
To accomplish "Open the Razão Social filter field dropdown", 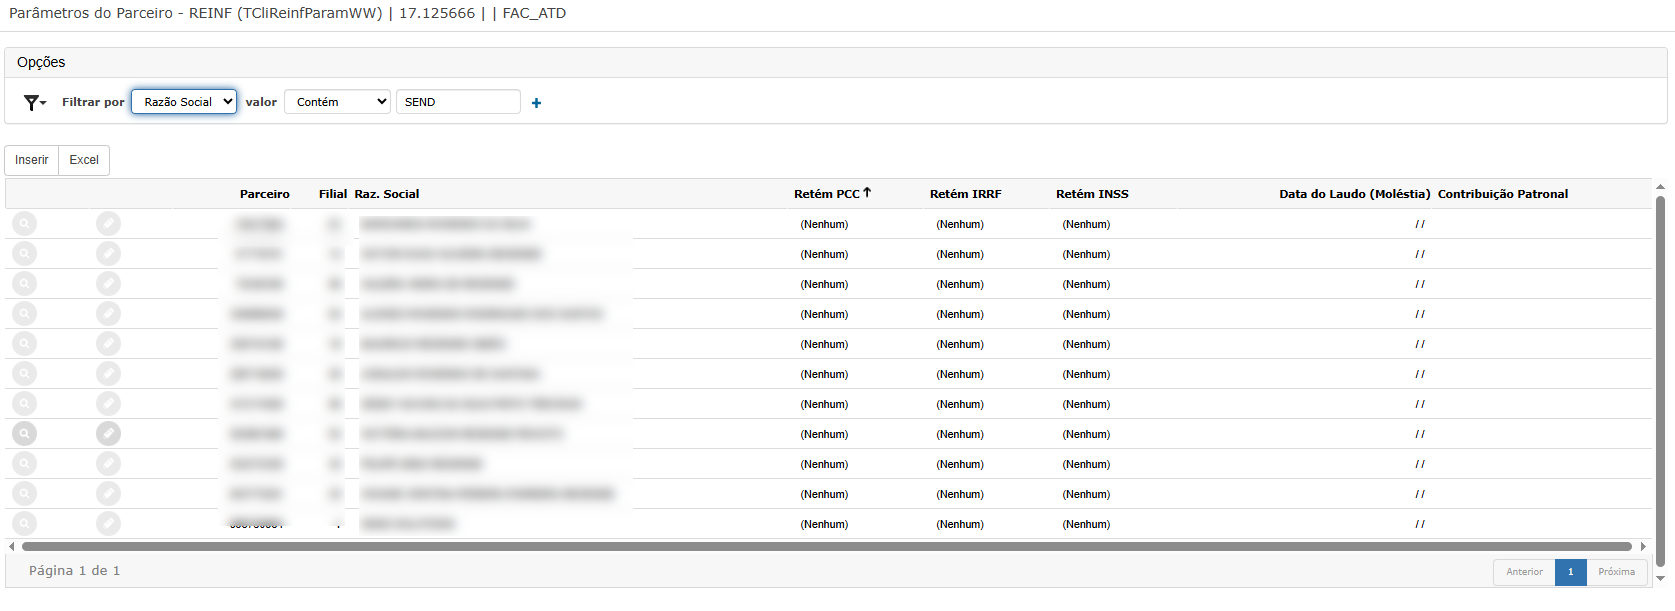I will click(184, 102).
